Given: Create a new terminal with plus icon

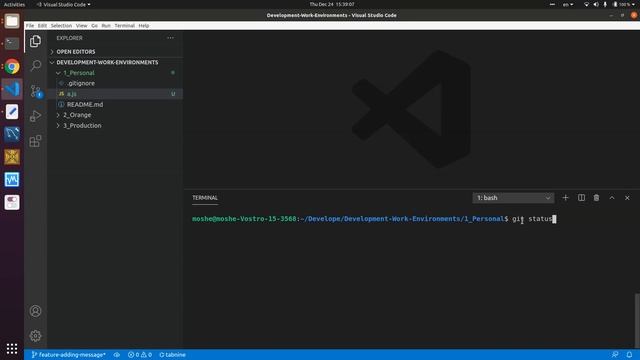Looking at the screenshot, I should click(565, 198).
